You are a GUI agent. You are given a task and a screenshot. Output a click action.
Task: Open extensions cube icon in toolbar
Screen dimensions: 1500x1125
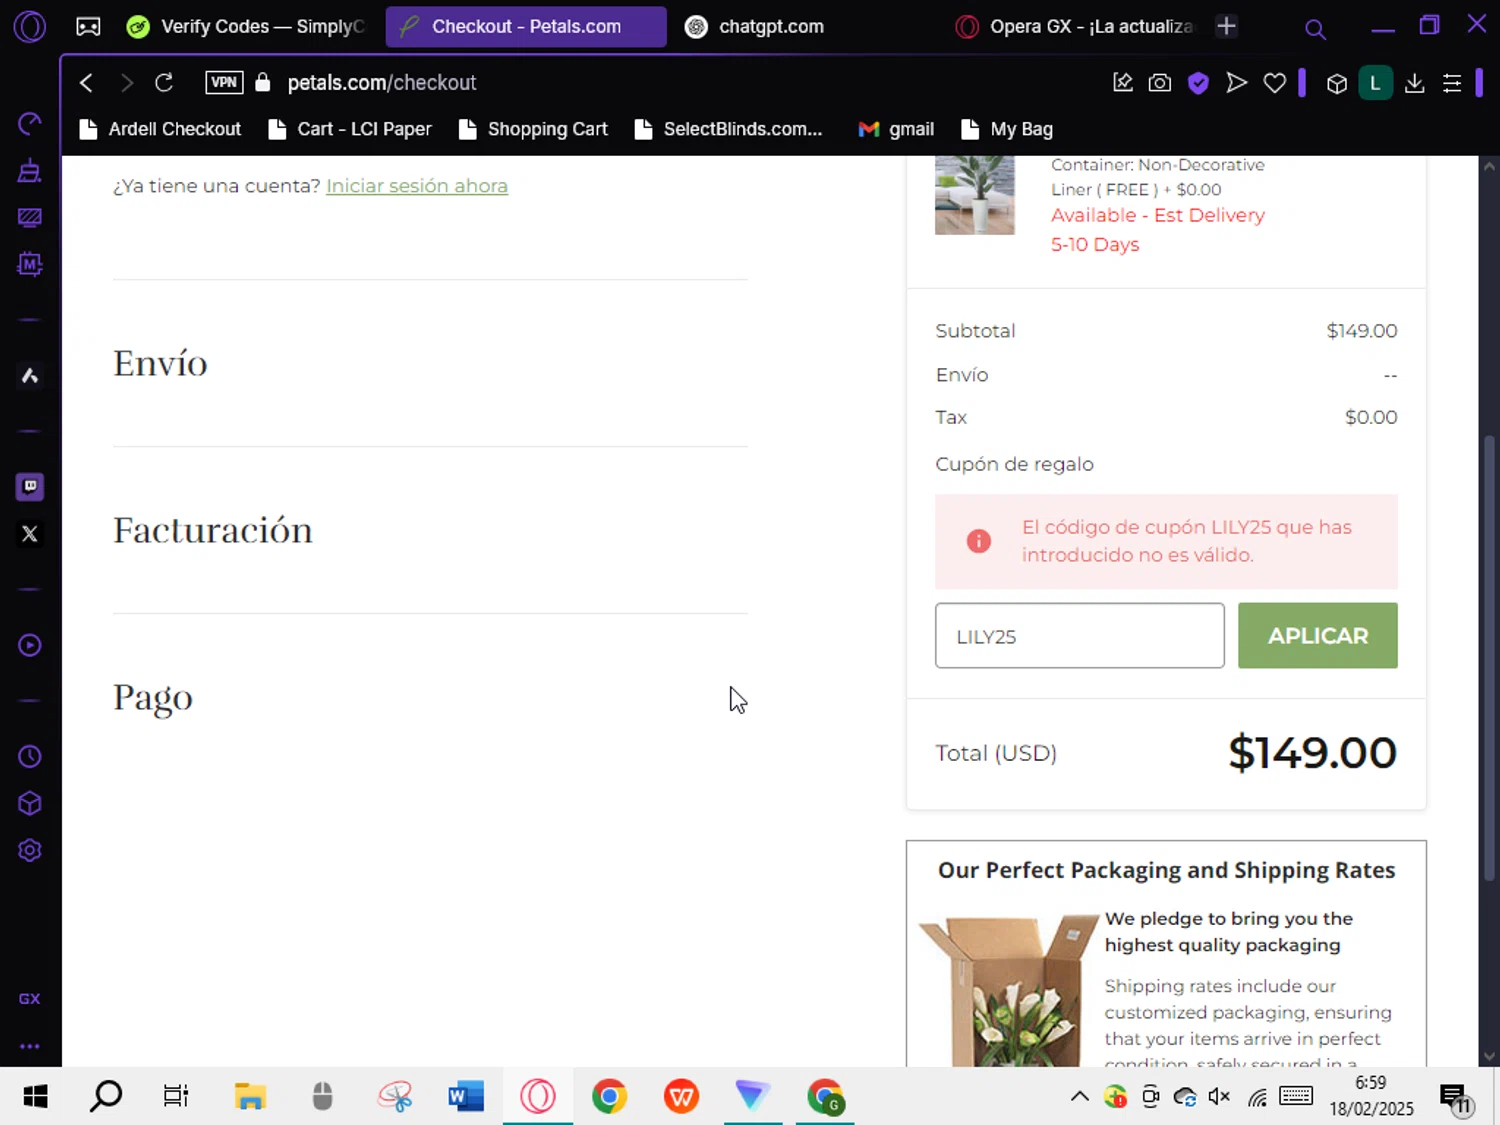pos(1337,84)
